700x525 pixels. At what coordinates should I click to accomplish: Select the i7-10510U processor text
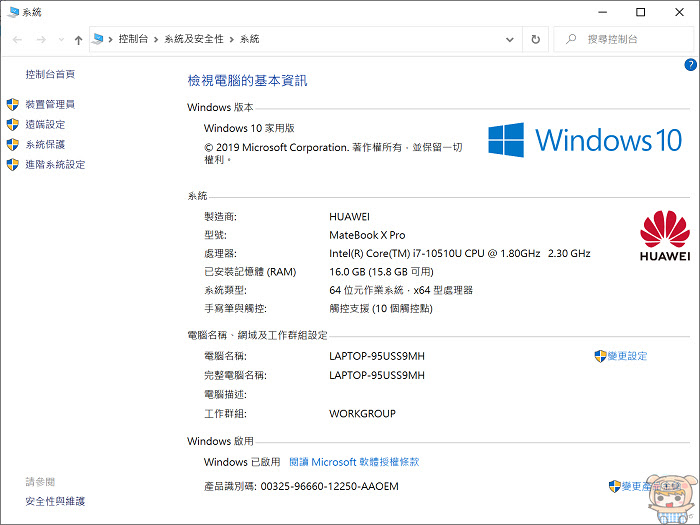tap(459, 254)
